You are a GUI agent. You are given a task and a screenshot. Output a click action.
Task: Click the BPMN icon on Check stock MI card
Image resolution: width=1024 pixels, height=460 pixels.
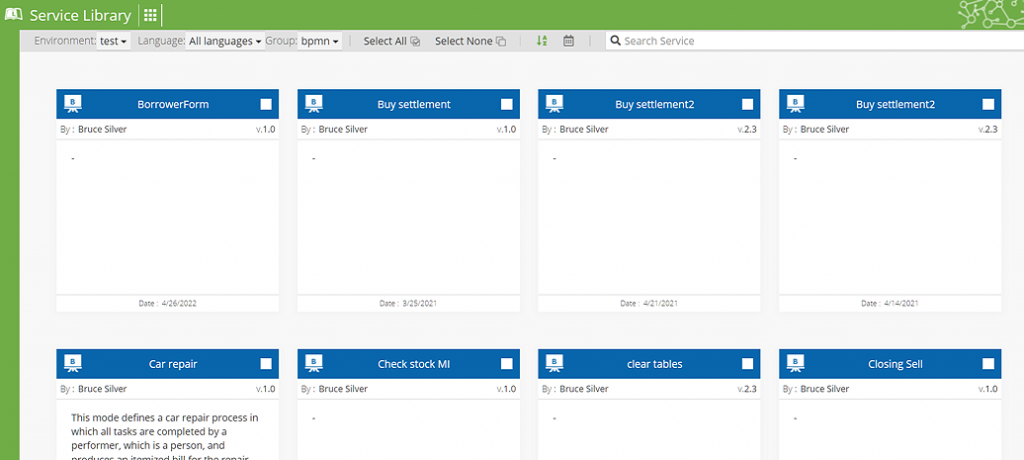[314, 364]
